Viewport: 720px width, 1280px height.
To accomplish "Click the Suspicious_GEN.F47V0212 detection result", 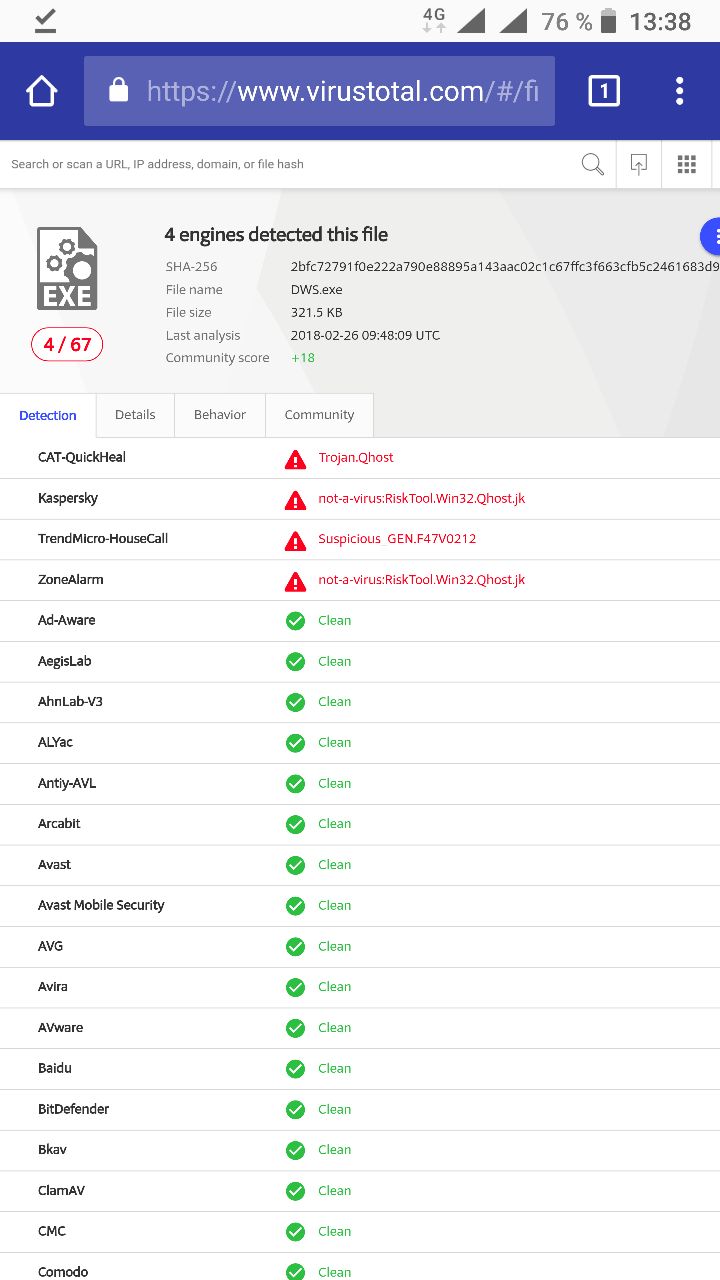I will pos(397,539).
